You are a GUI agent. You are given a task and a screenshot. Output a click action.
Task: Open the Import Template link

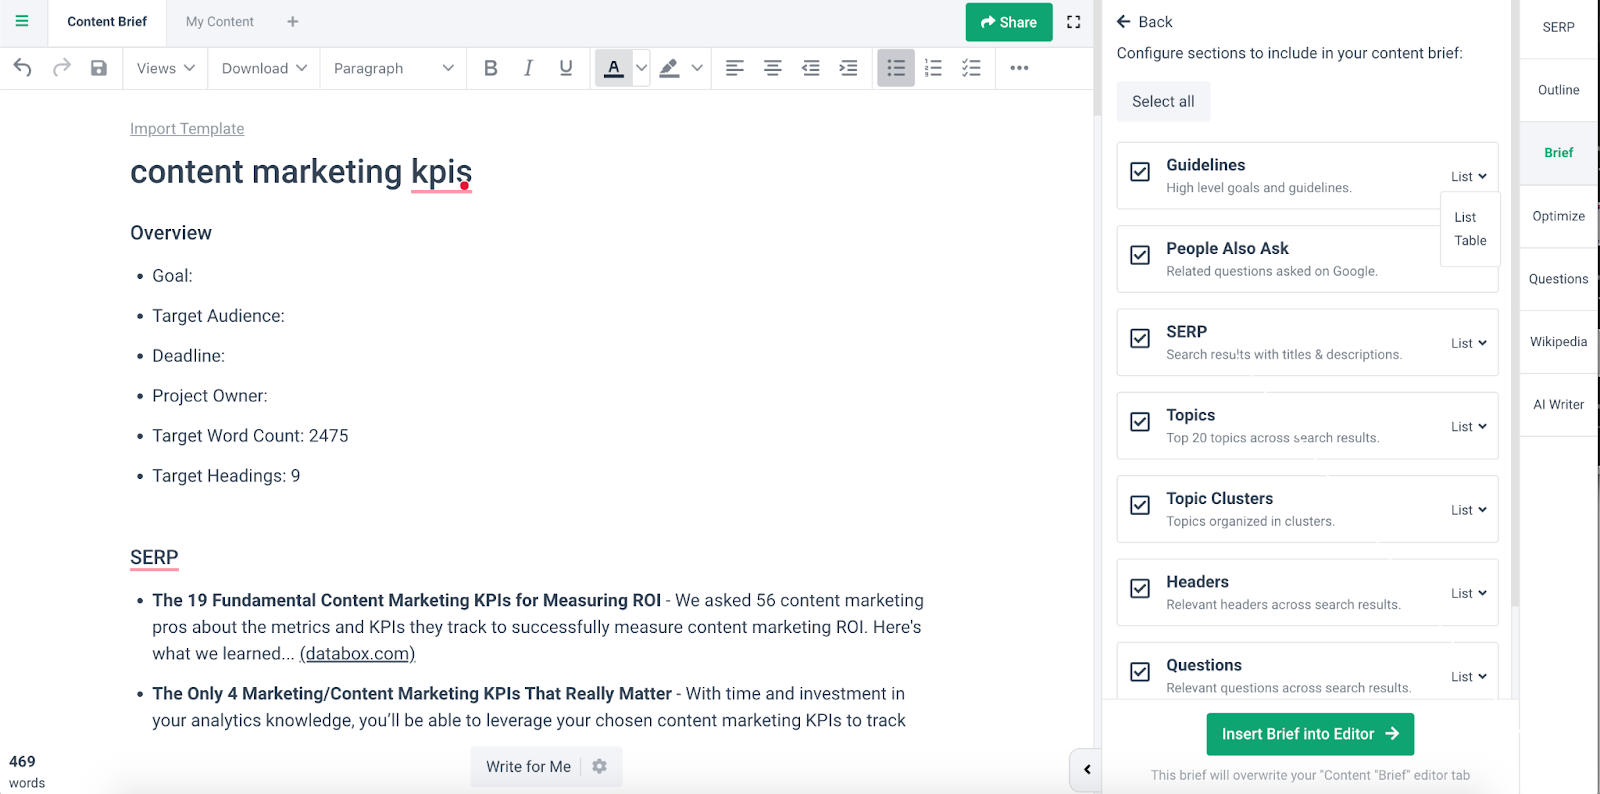[187, 129]
